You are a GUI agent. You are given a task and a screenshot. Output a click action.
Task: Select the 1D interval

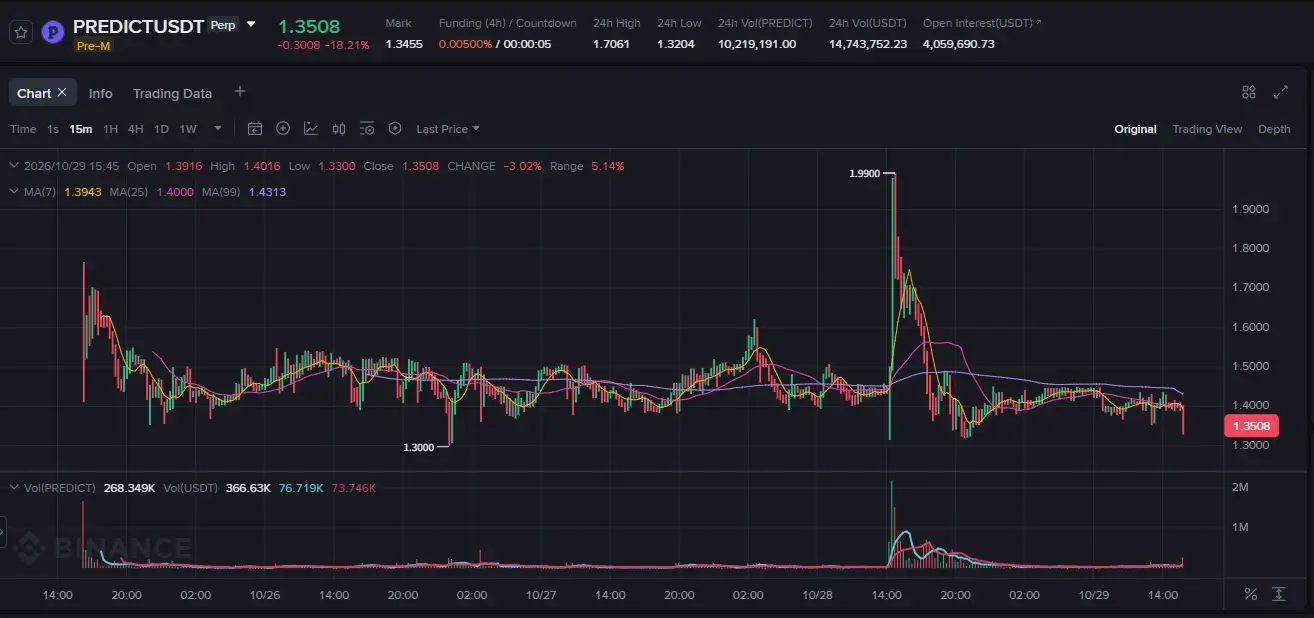click(161, 129)
